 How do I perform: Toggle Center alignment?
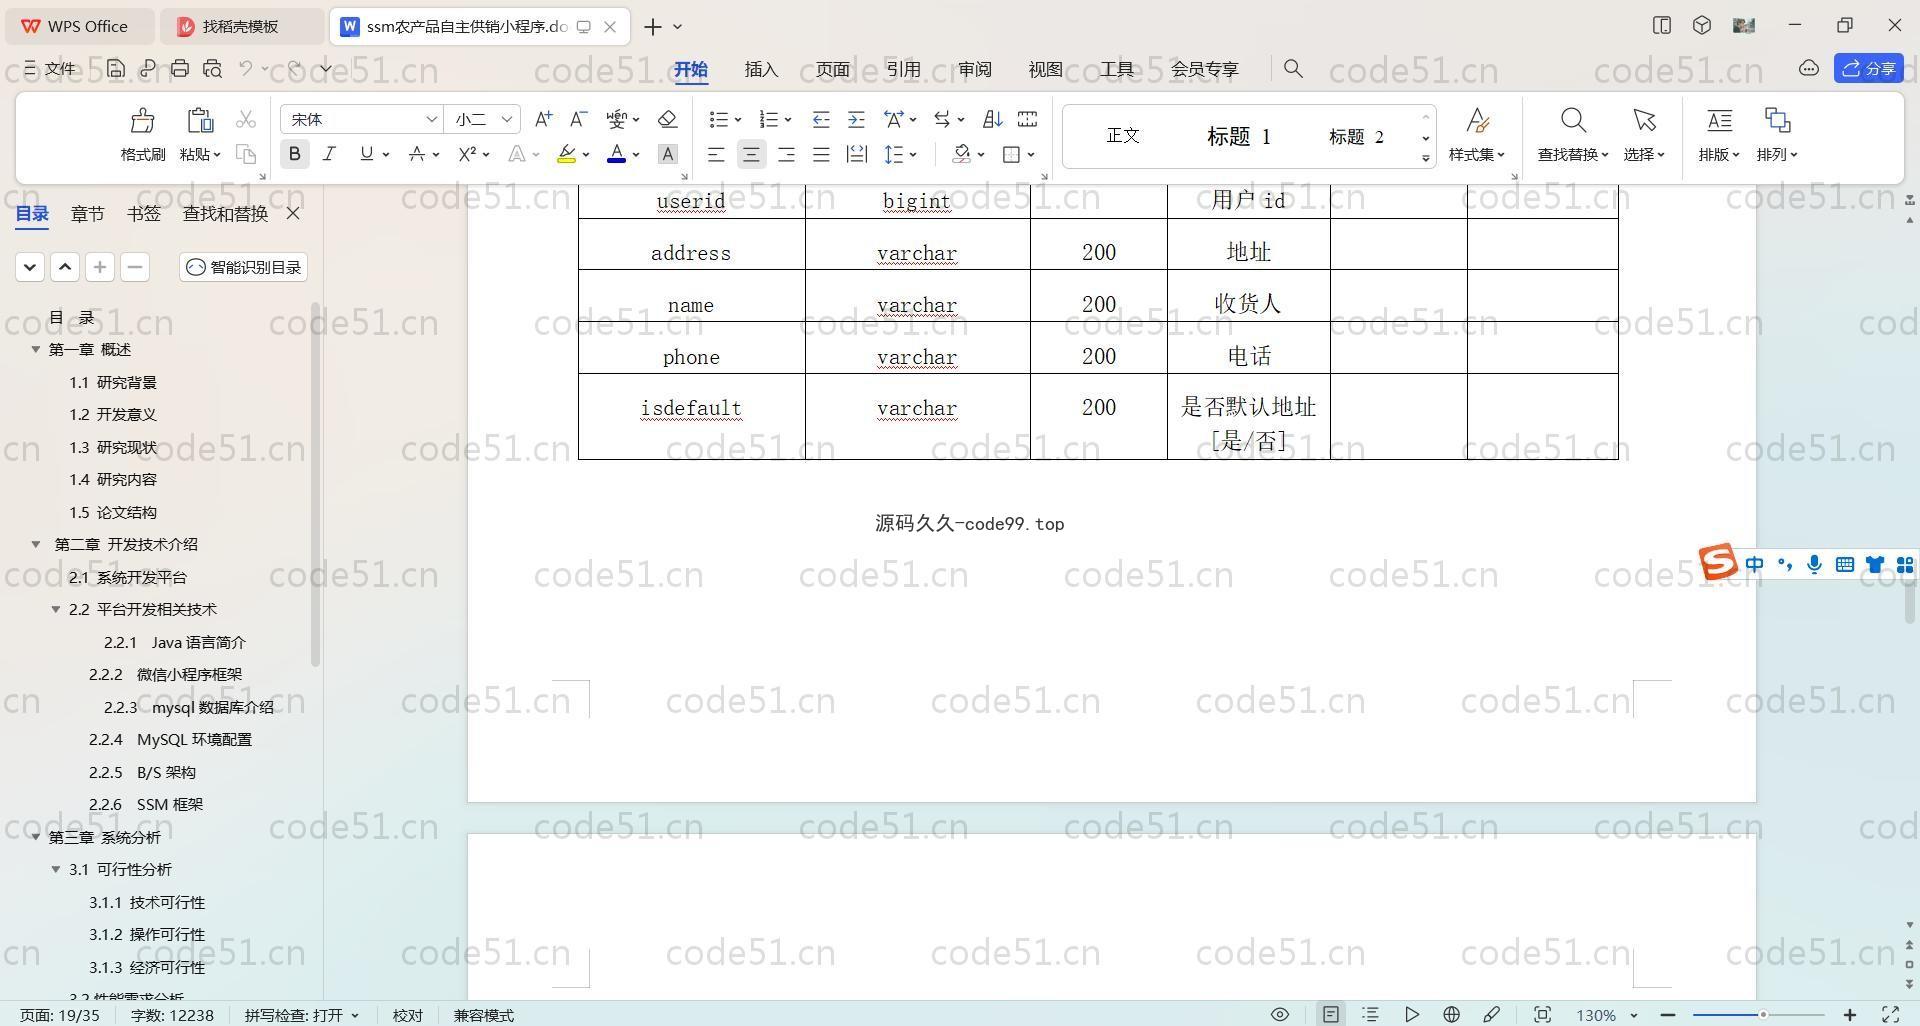752,154
